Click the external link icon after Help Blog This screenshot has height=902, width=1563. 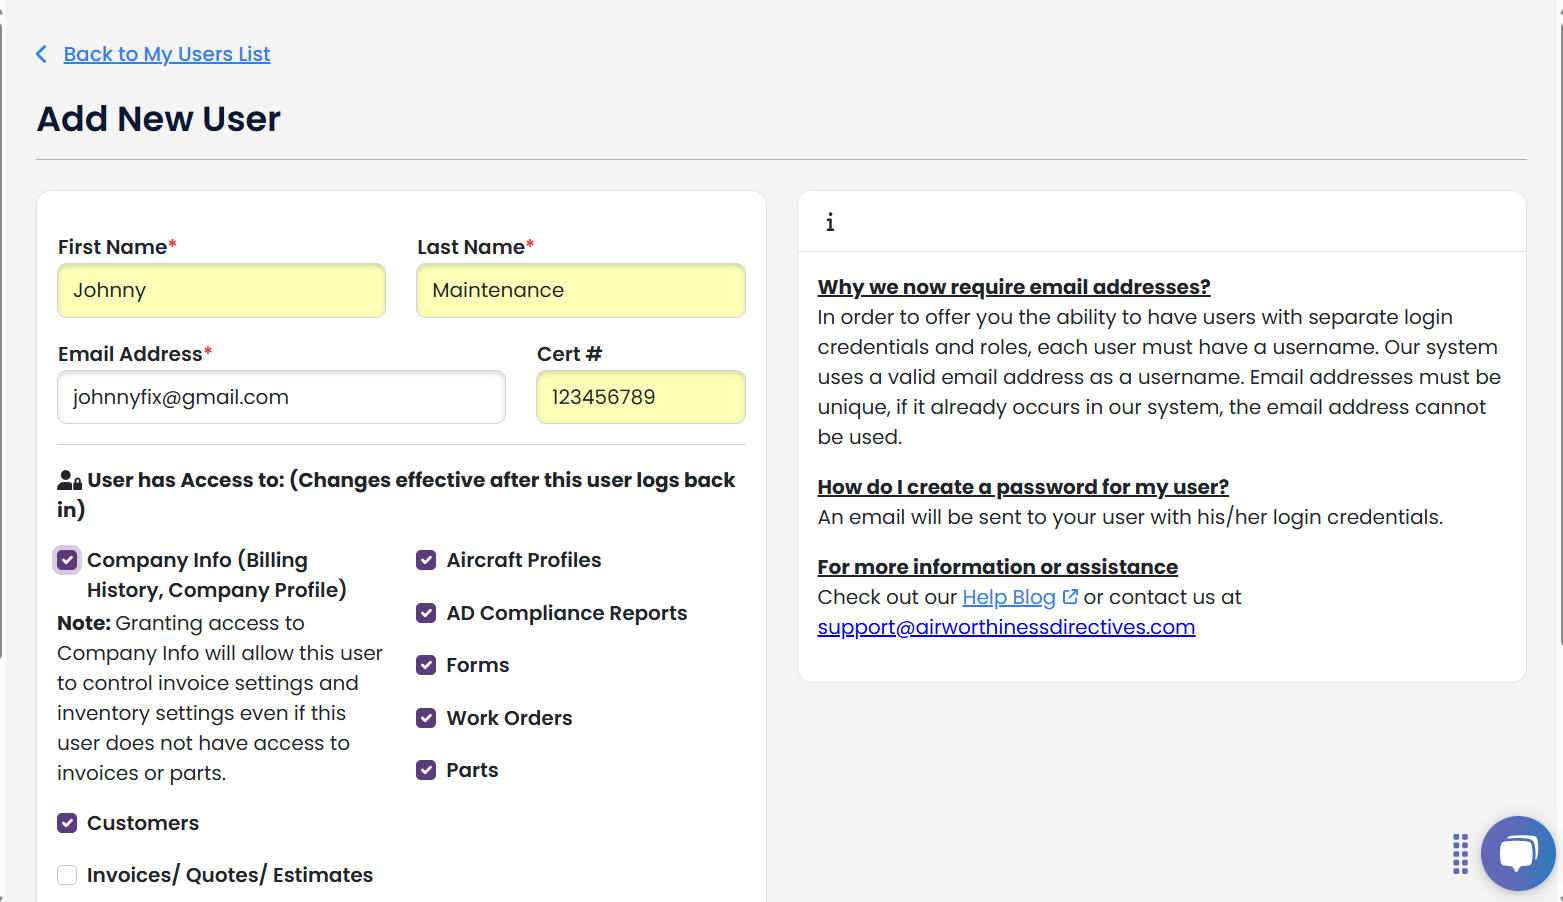(1070, 597)
